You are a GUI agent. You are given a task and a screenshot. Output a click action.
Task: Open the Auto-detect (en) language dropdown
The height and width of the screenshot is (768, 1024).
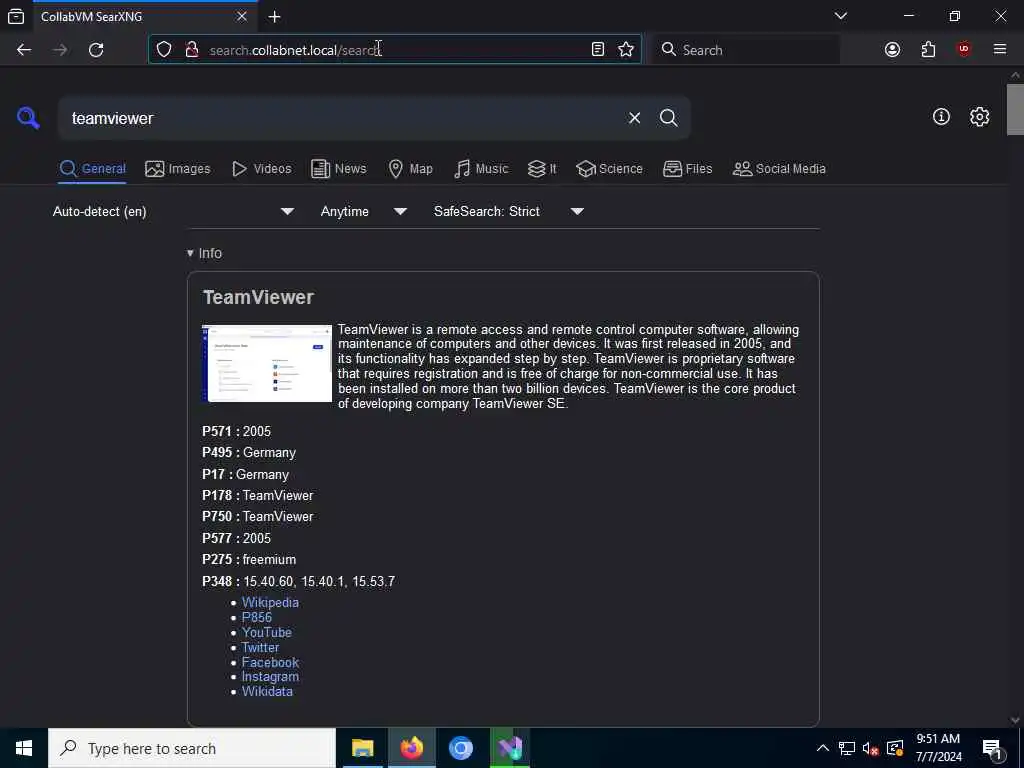pyautogui.click(x=173, y=212)
